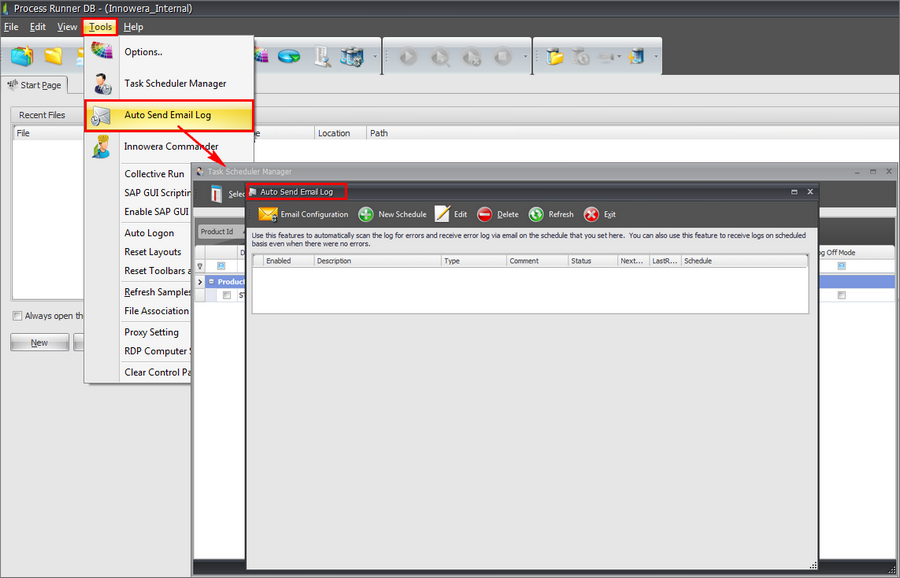The width and height of the screenshot is (900, 578).
Task: Switch to the Start Page tab
Action: pos(35,85)
